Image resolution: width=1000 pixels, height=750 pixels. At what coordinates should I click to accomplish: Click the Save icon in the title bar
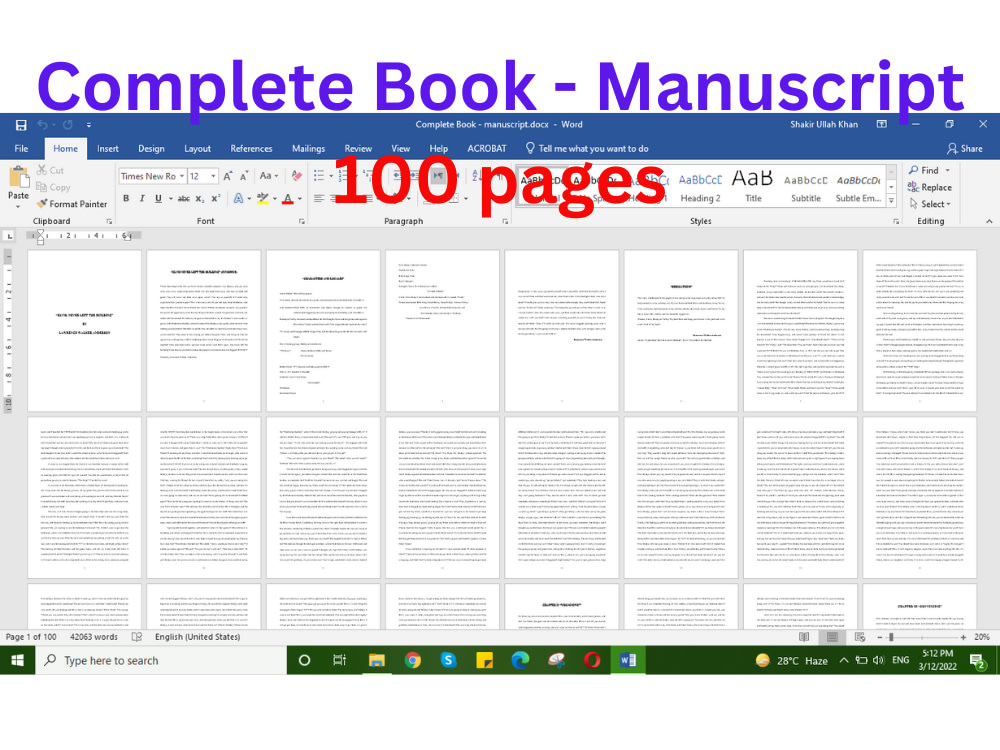[x=20, y=125]
